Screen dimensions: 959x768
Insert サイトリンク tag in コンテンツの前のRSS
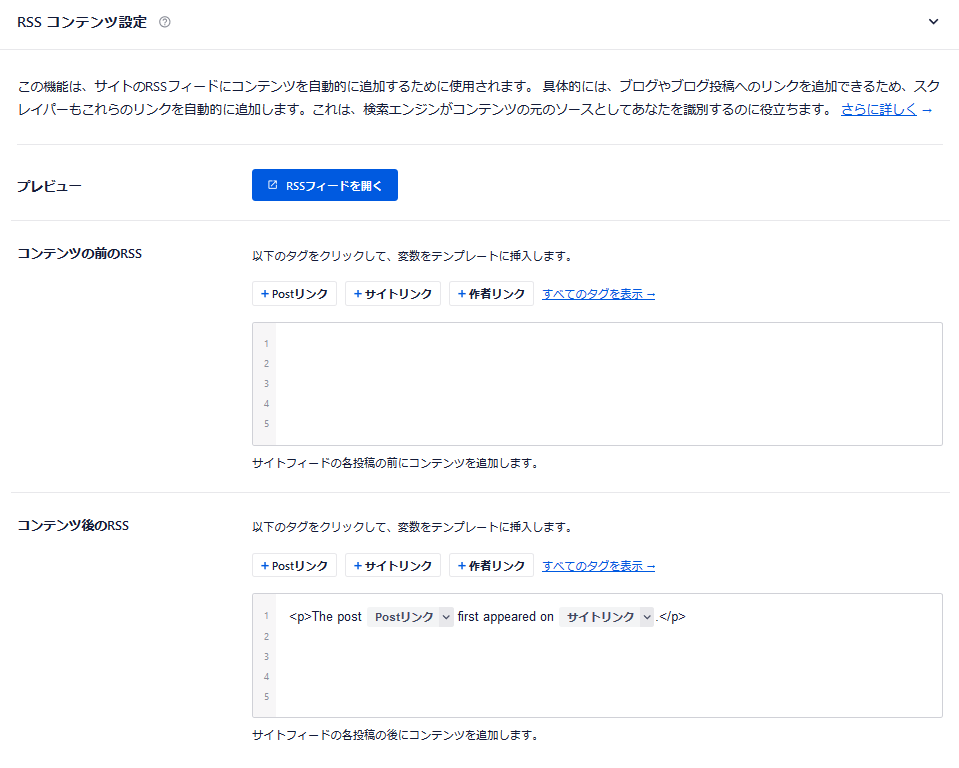392,294
